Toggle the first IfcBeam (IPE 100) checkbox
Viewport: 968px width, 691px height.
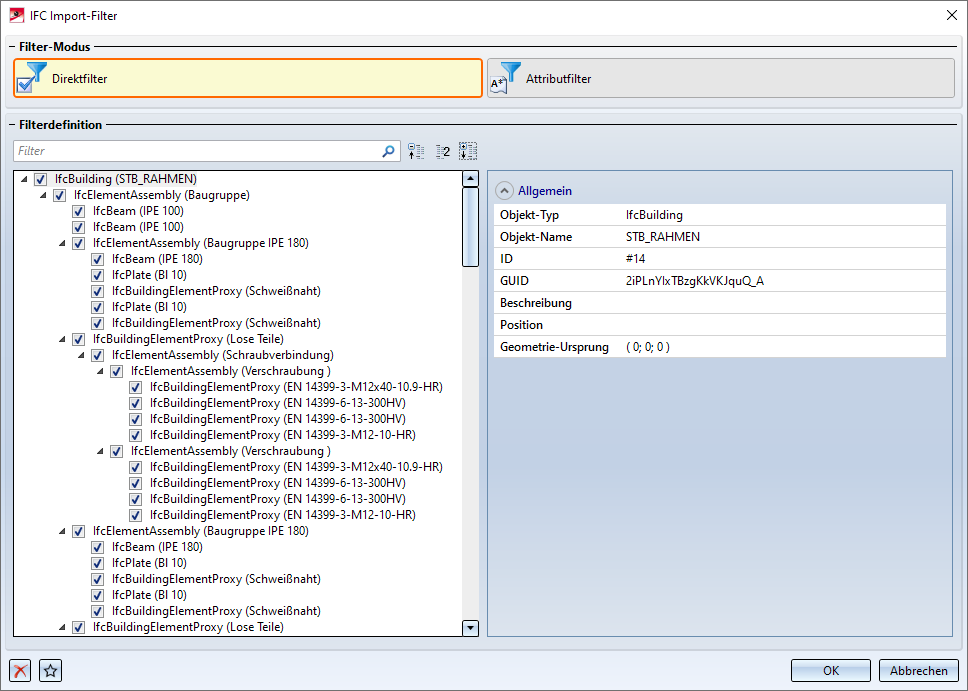[x=79, y=211]
